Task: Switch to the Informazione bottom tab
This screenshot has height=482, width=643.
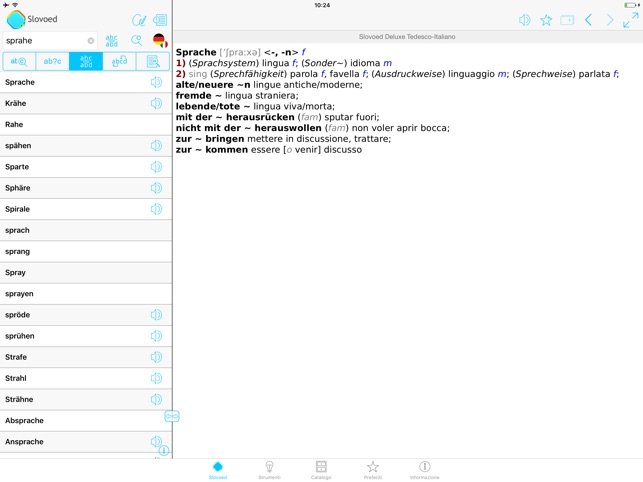Action: point(424,470)
